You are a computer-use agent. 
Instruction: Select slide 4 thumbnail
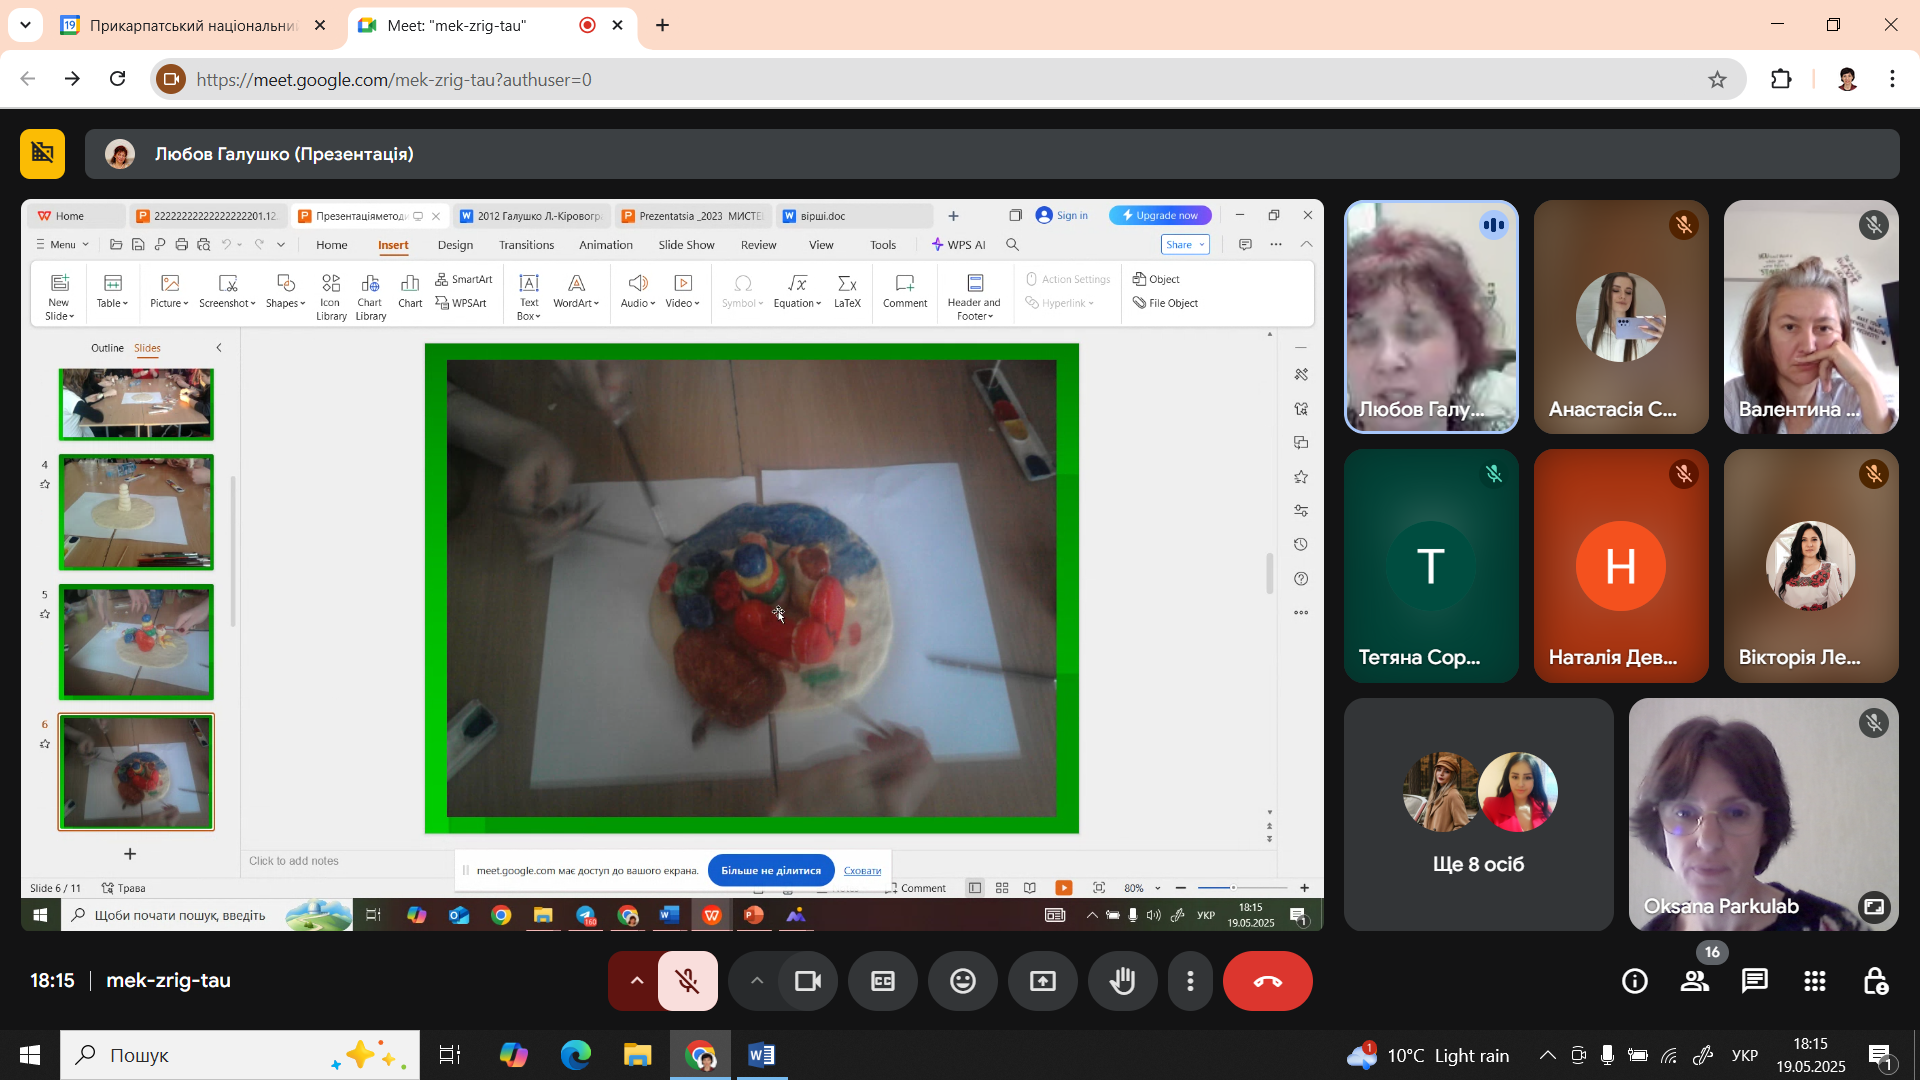136,512
